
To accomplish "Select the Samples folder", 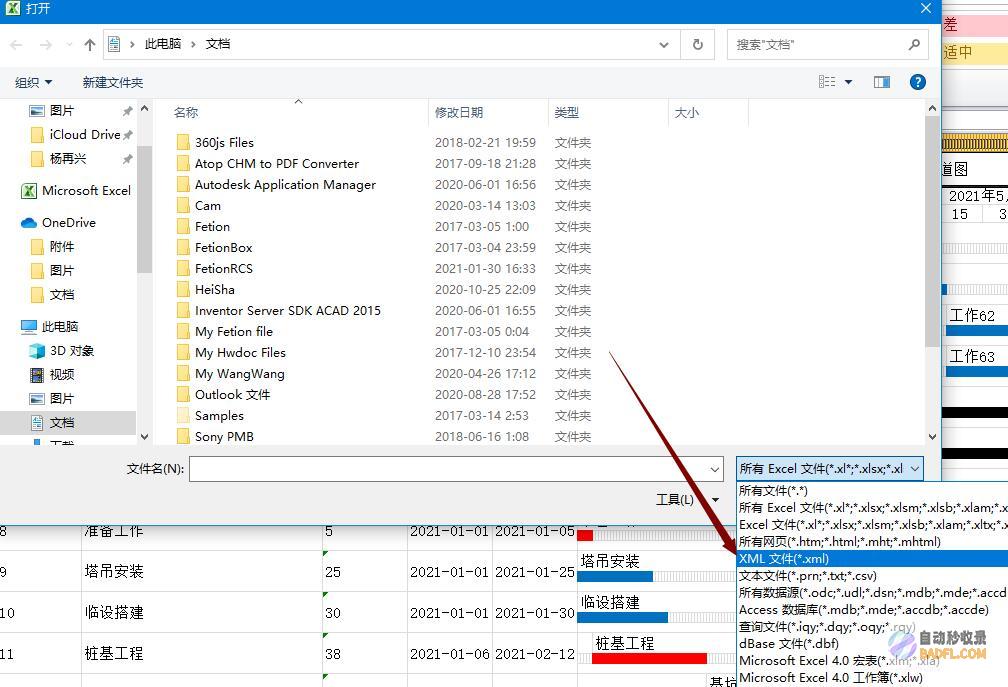I will click(x=219, y=416).
